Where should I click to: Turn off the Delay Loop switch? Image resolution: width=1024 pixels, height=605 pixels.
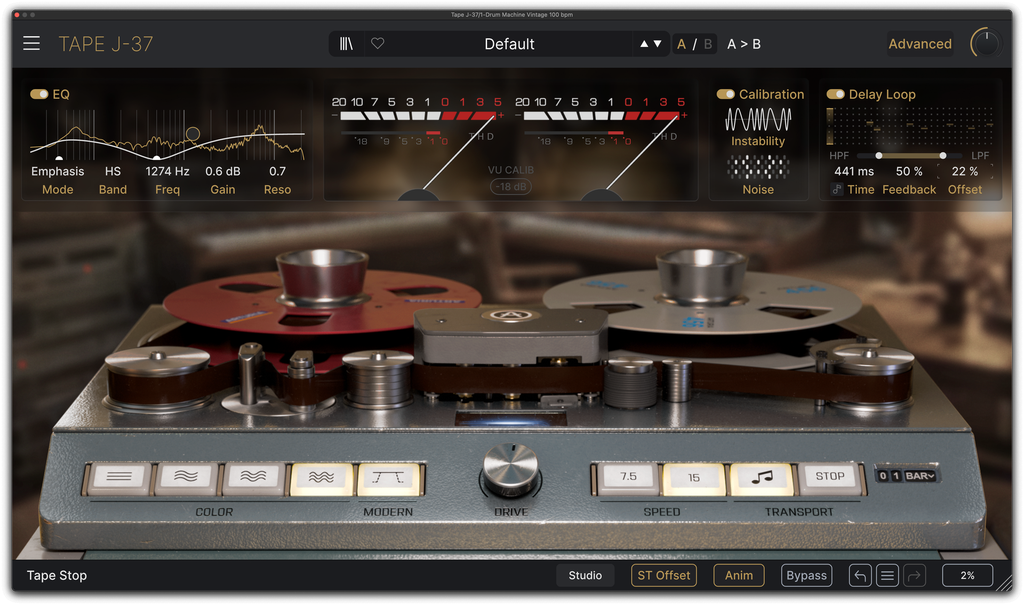coord(835,94)
